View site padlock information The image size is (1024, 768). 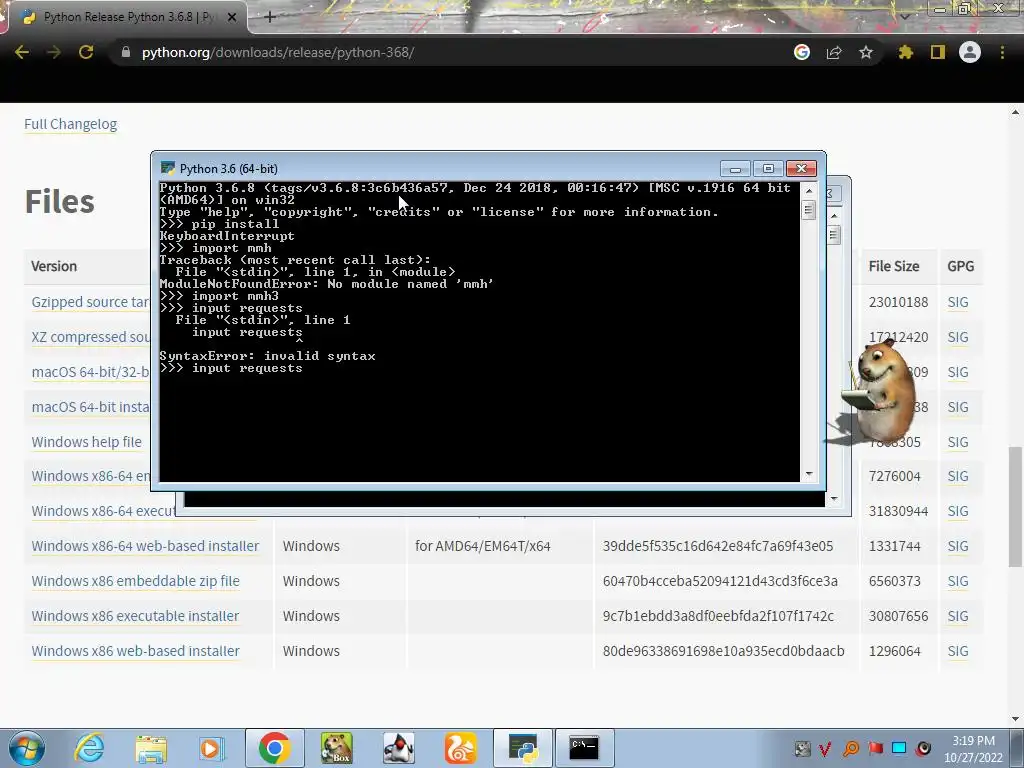(126, 52)
